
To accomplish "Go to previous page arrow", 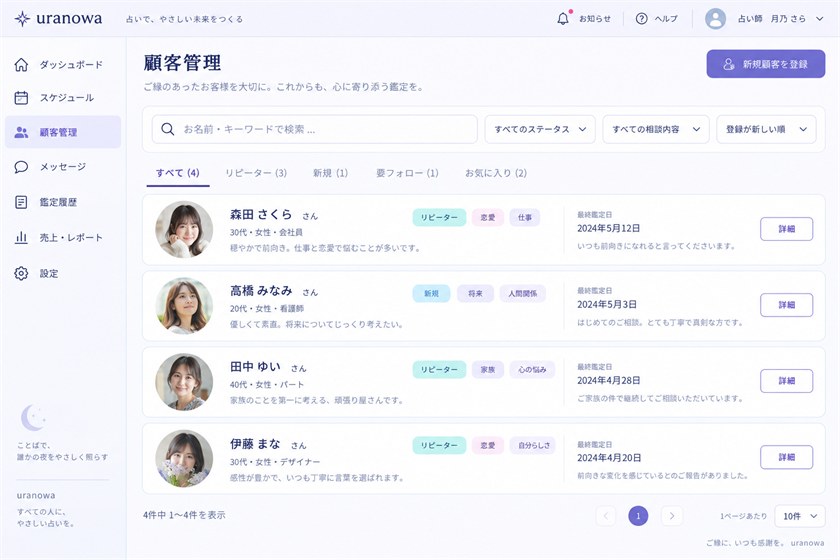I will (606, 516).
